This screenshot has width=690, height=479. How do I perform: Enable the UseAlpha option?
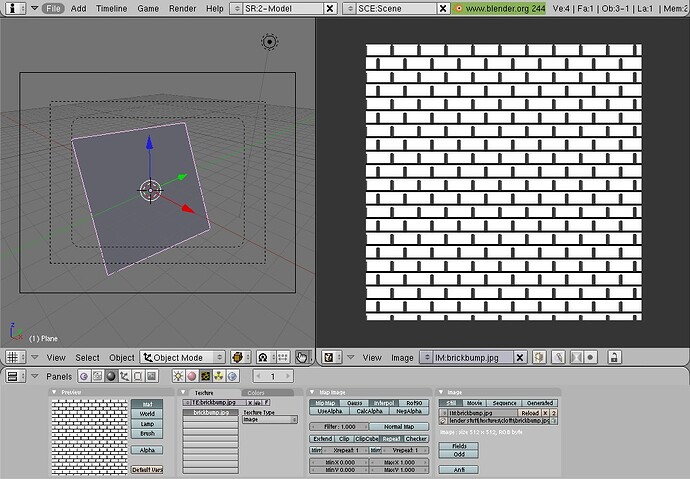pyautogui.click(x=330, y=411)
